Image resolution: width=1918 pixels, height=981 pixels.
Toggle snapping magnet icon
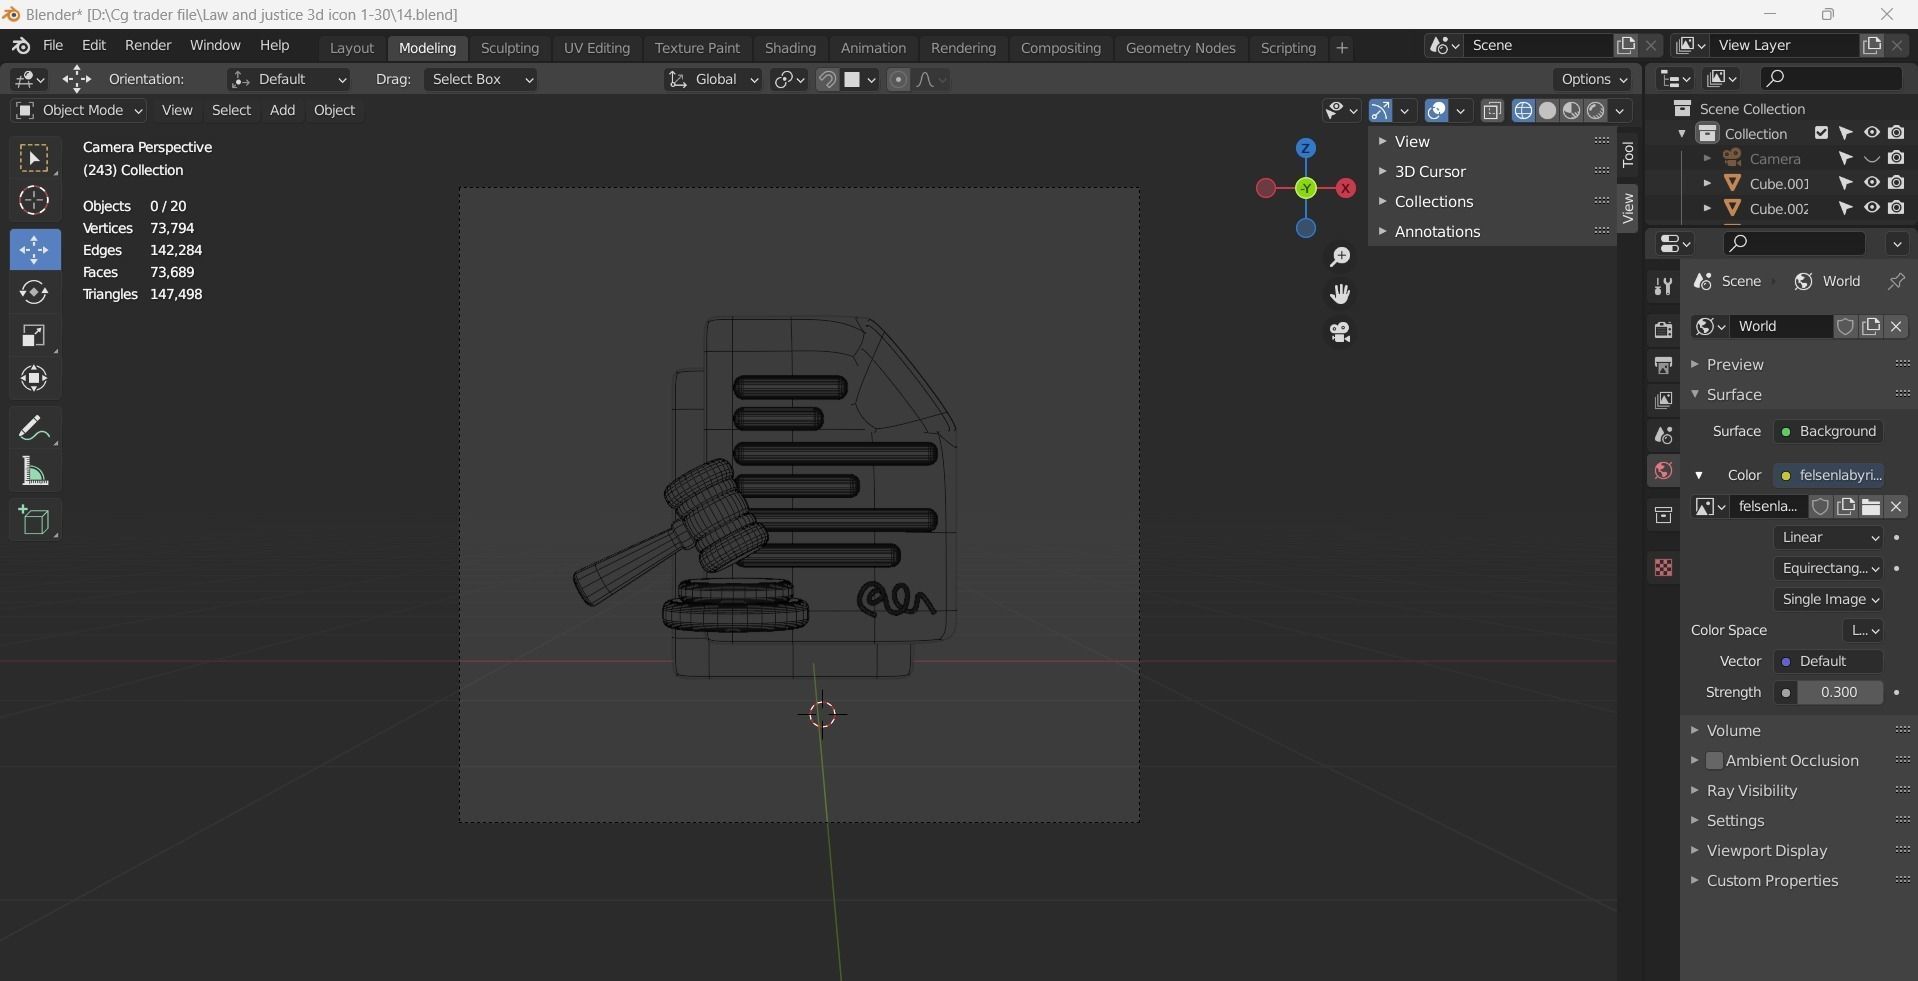pos(827,80)
